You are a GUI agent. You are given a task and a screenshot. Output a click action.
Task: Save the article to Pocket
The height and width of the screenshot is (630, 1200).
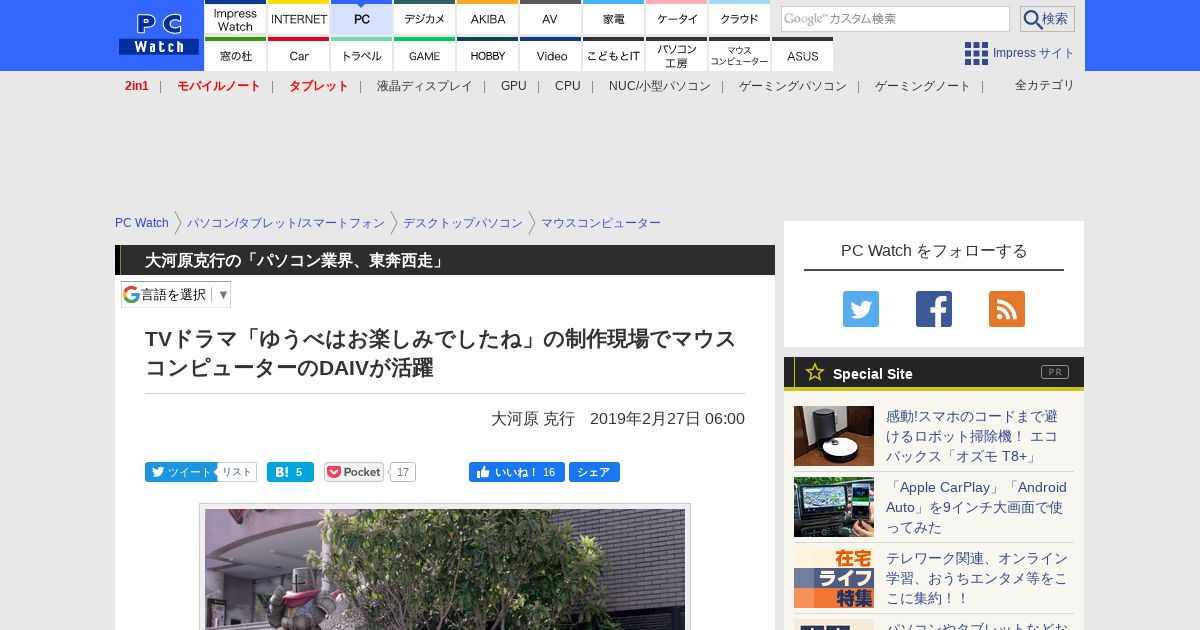click(354, 472)
